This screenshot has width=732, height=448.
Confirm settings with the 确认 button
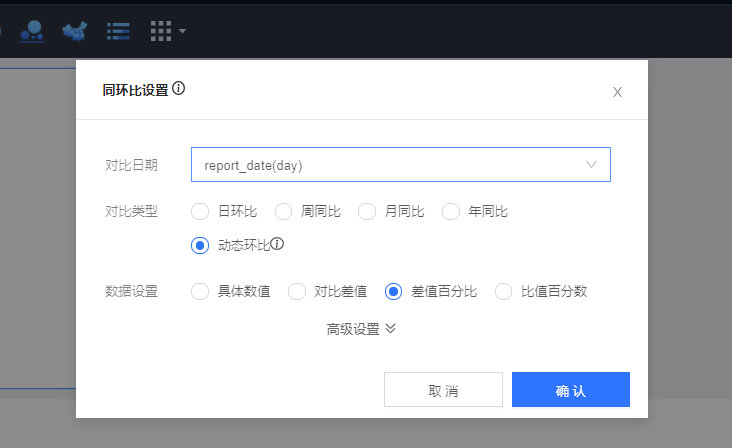[x=570, y=390]
